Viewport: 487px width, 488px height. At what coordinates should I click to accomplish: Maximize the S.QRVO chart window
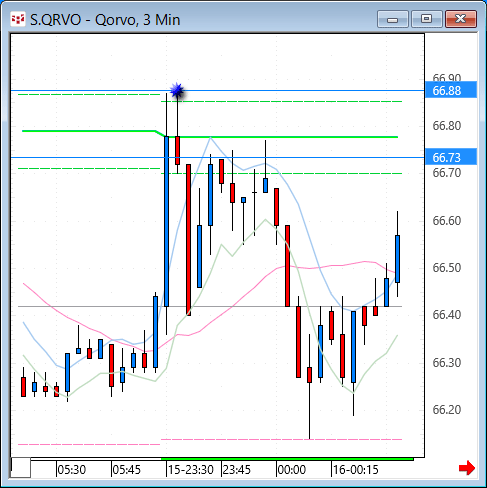(x=427, y=19)
